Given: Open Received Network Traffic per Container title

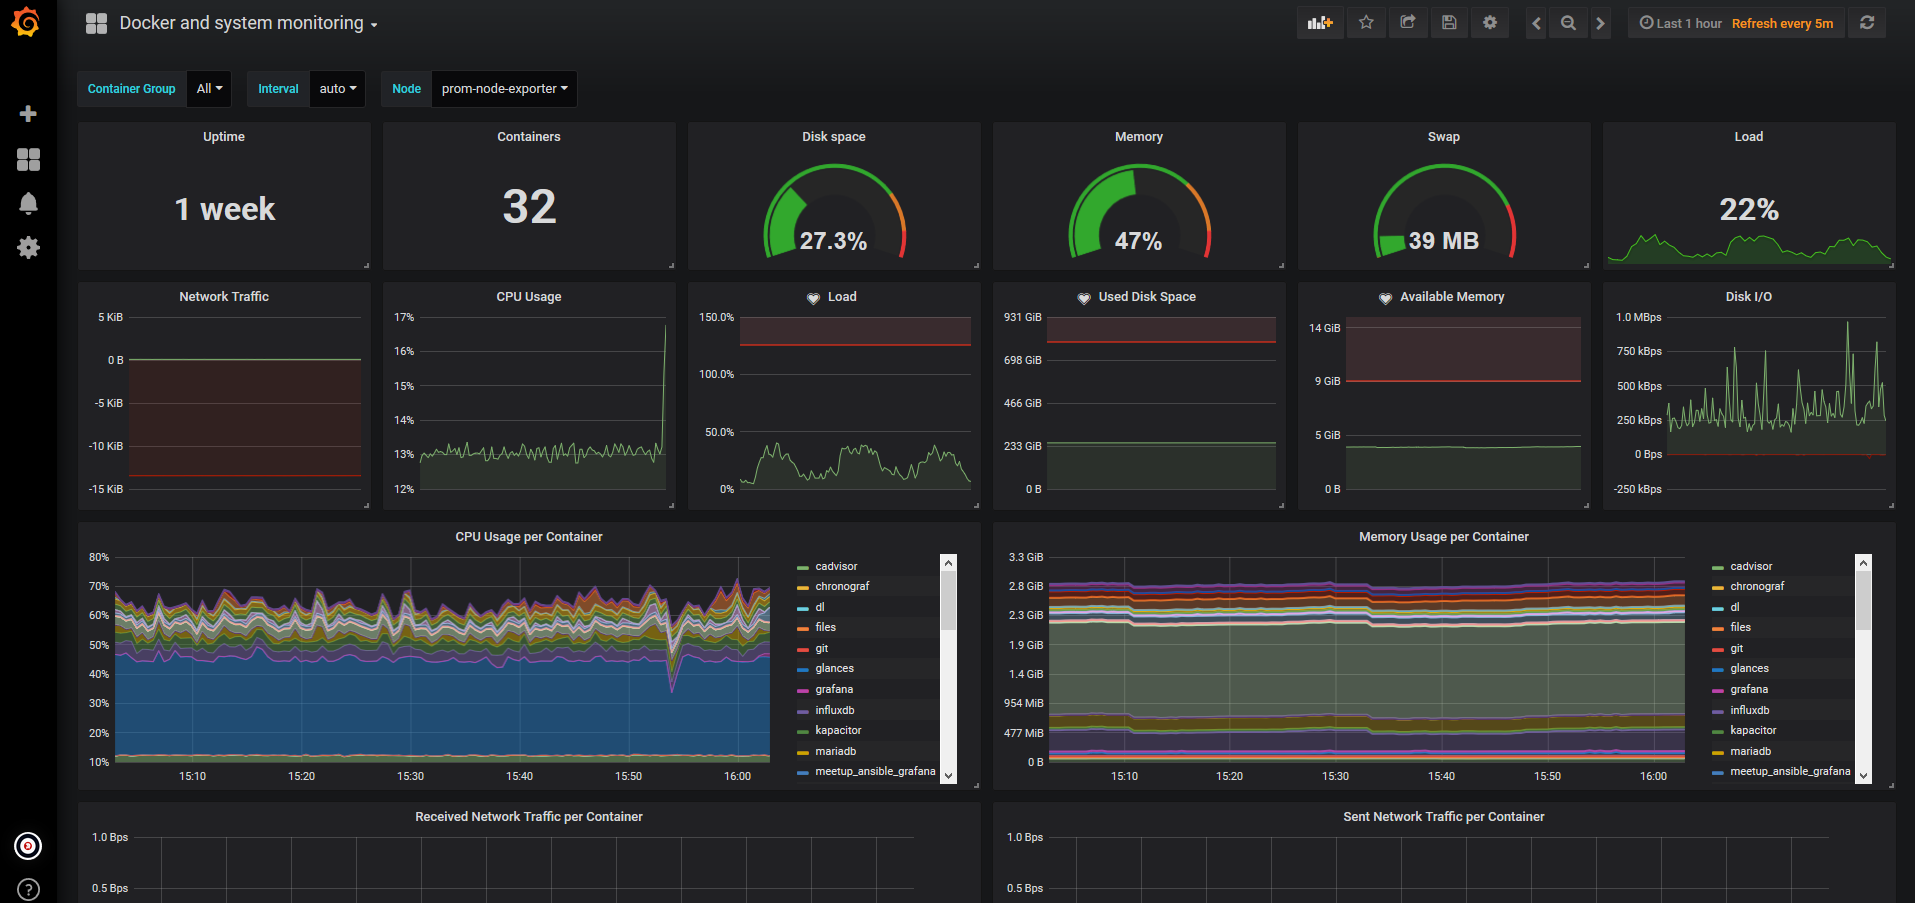Looking at the screenshot, I should coord(529,817).
